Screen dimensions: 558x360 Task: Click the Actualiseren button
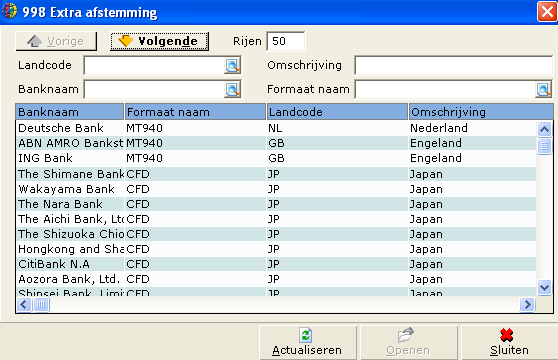click(307, 343)
